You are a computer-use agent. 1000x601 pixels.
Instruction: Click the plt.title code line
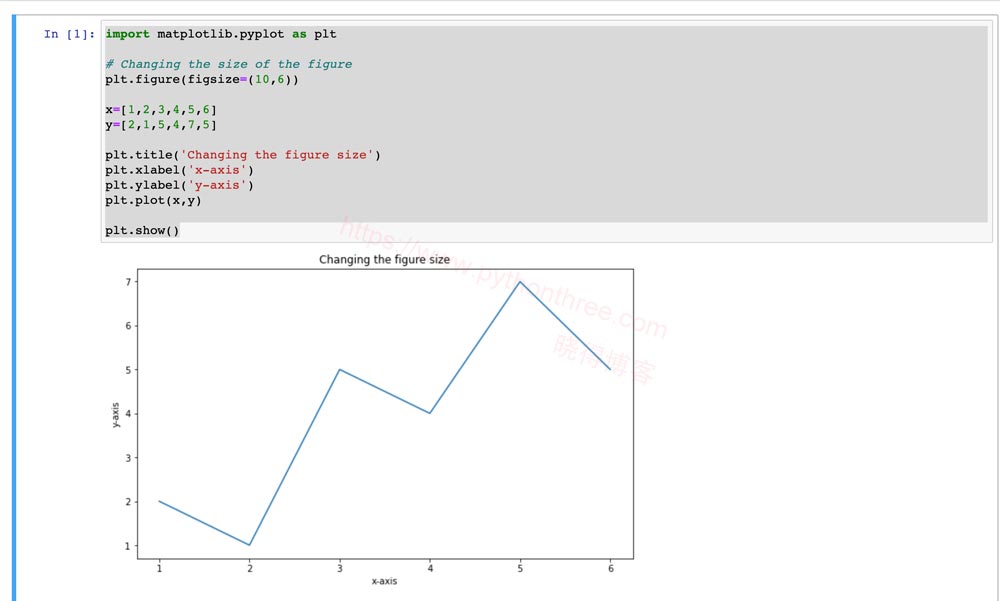[242, 155]
